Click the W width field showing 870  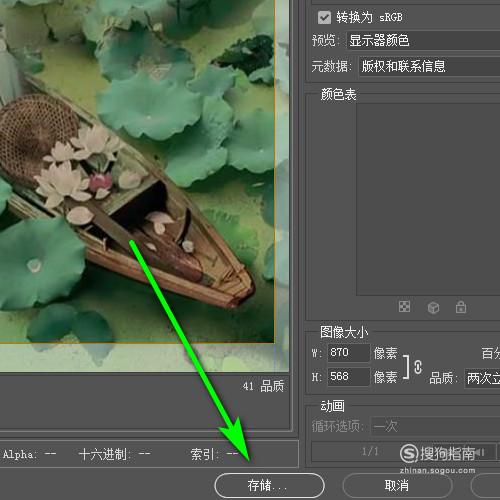(x=349, y=353)
